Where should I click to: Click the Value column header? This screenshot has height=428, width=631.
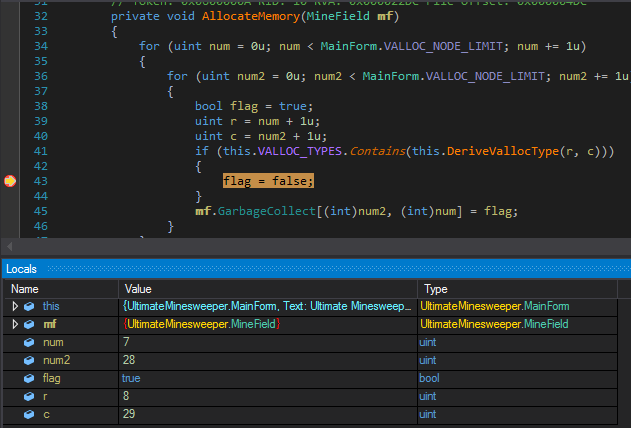268,289
